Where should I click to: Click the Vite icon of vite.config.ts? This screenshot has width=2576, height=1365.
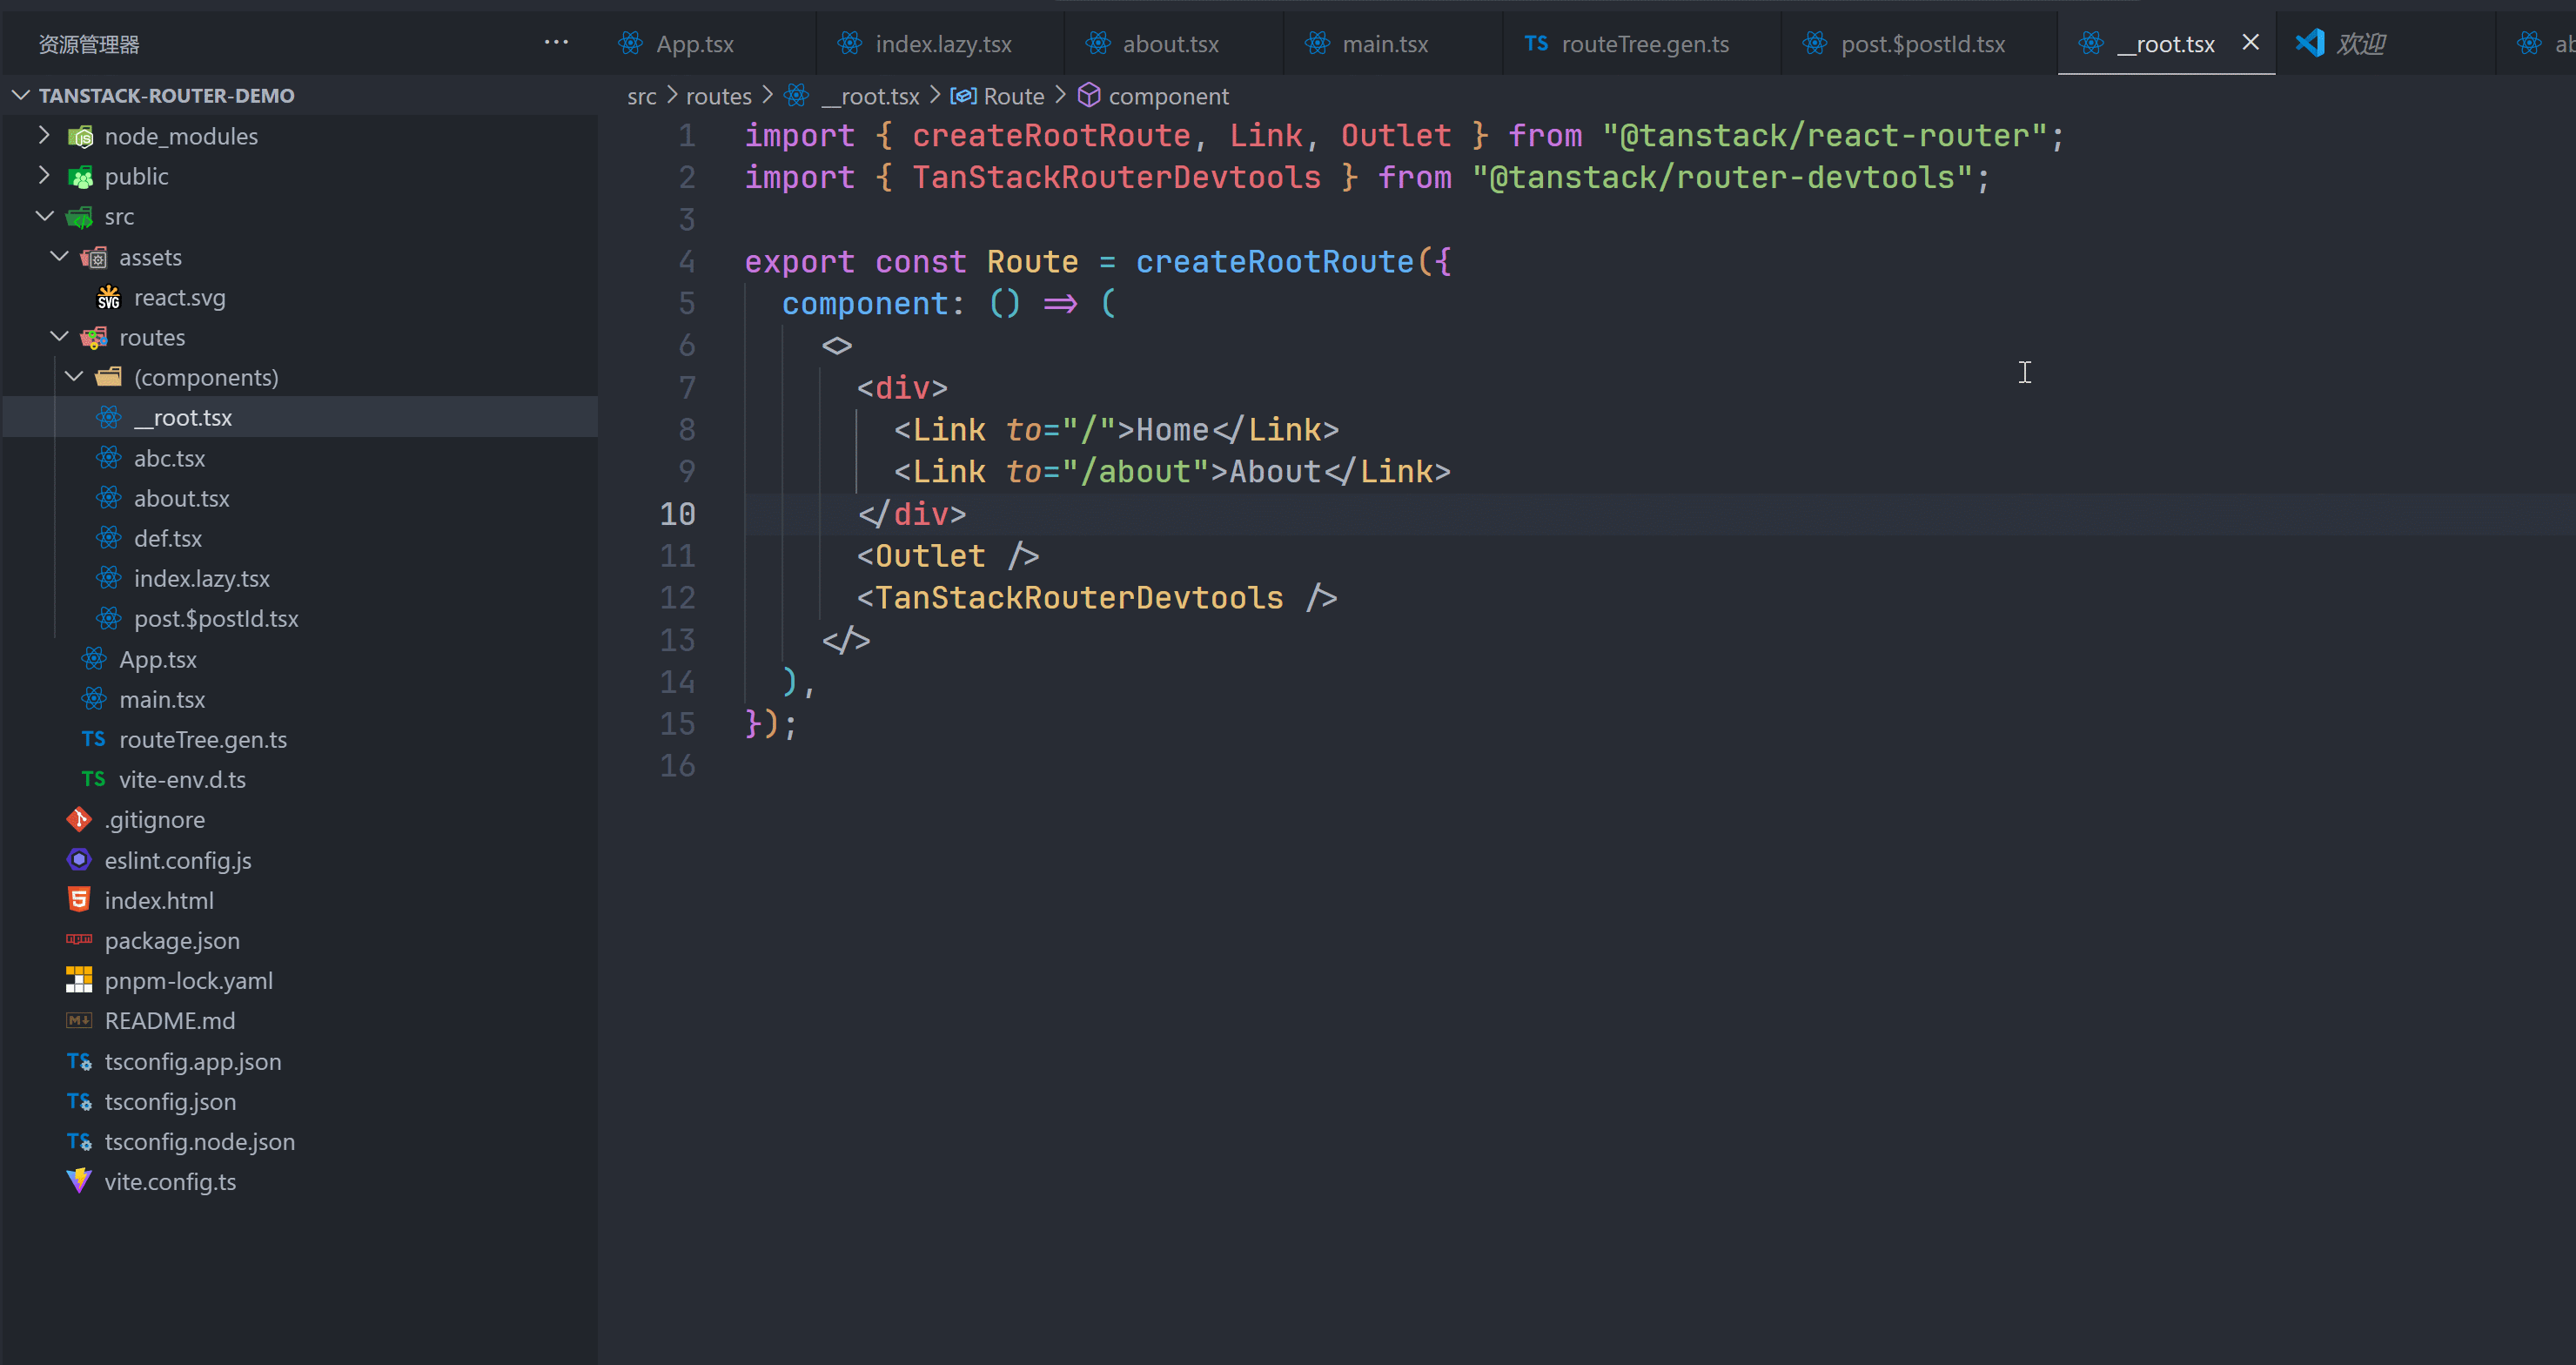[x=79, y=1181]
